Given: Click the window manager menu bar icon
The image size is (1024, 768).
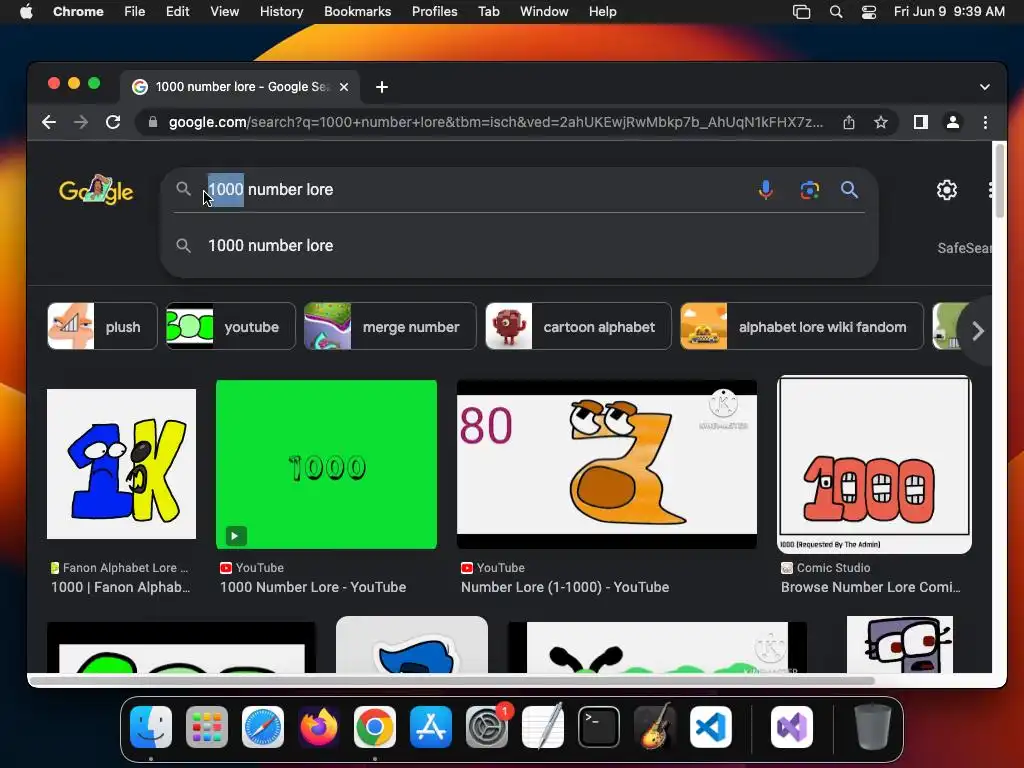Looking at the screenshot, I should coord(801,12).
